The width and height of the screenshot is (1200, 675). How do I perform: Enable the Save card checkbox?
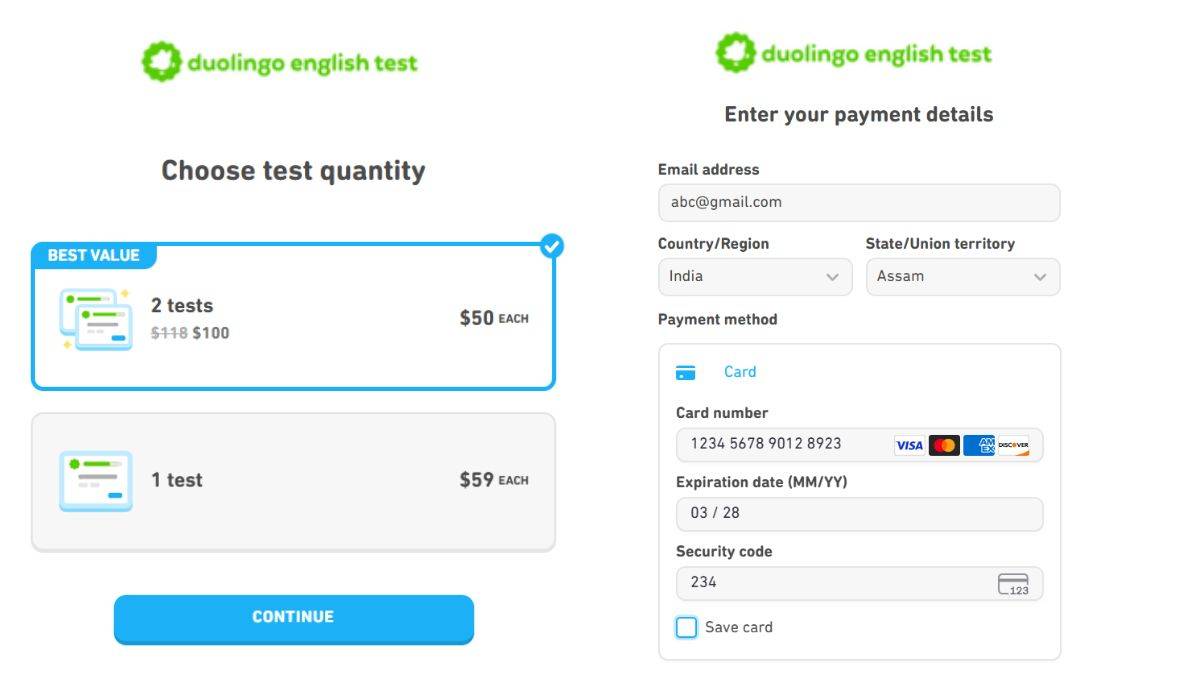pyautogui.click(x=686, y=627)
